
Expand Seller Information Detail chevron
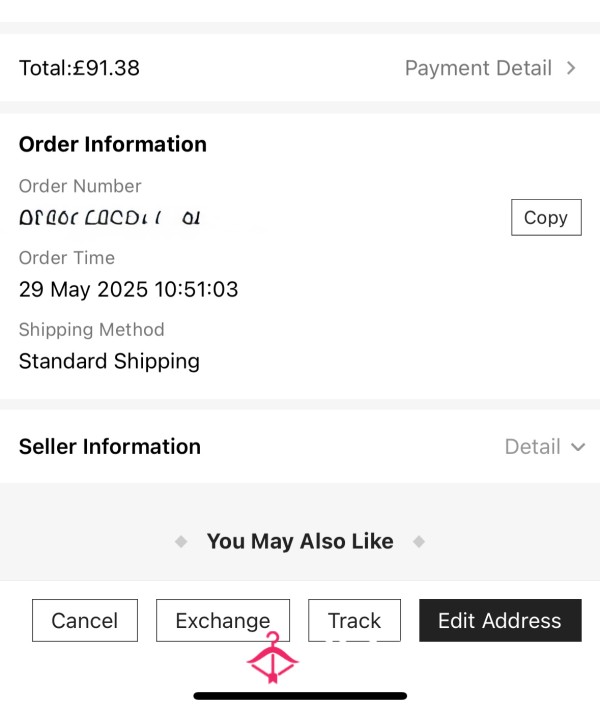click(578, 447)
